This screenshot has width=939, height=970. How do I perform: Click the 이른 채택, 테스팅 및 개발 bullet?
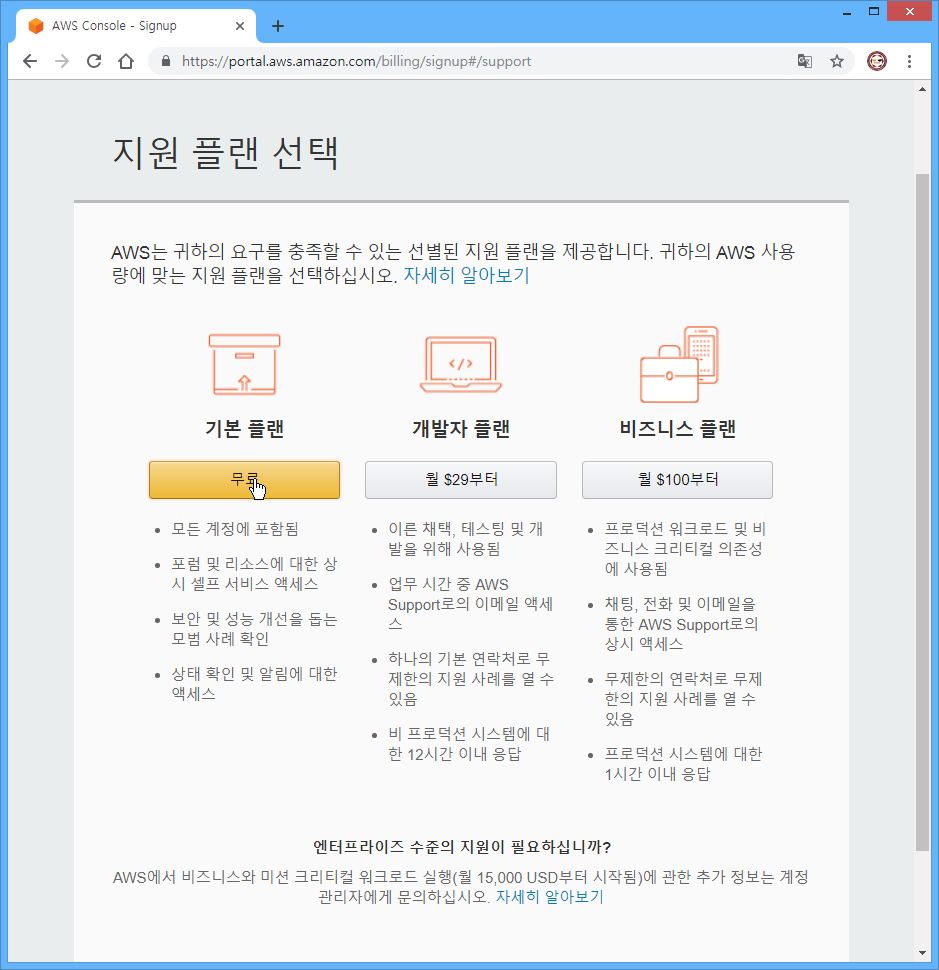tap(466, 539)
